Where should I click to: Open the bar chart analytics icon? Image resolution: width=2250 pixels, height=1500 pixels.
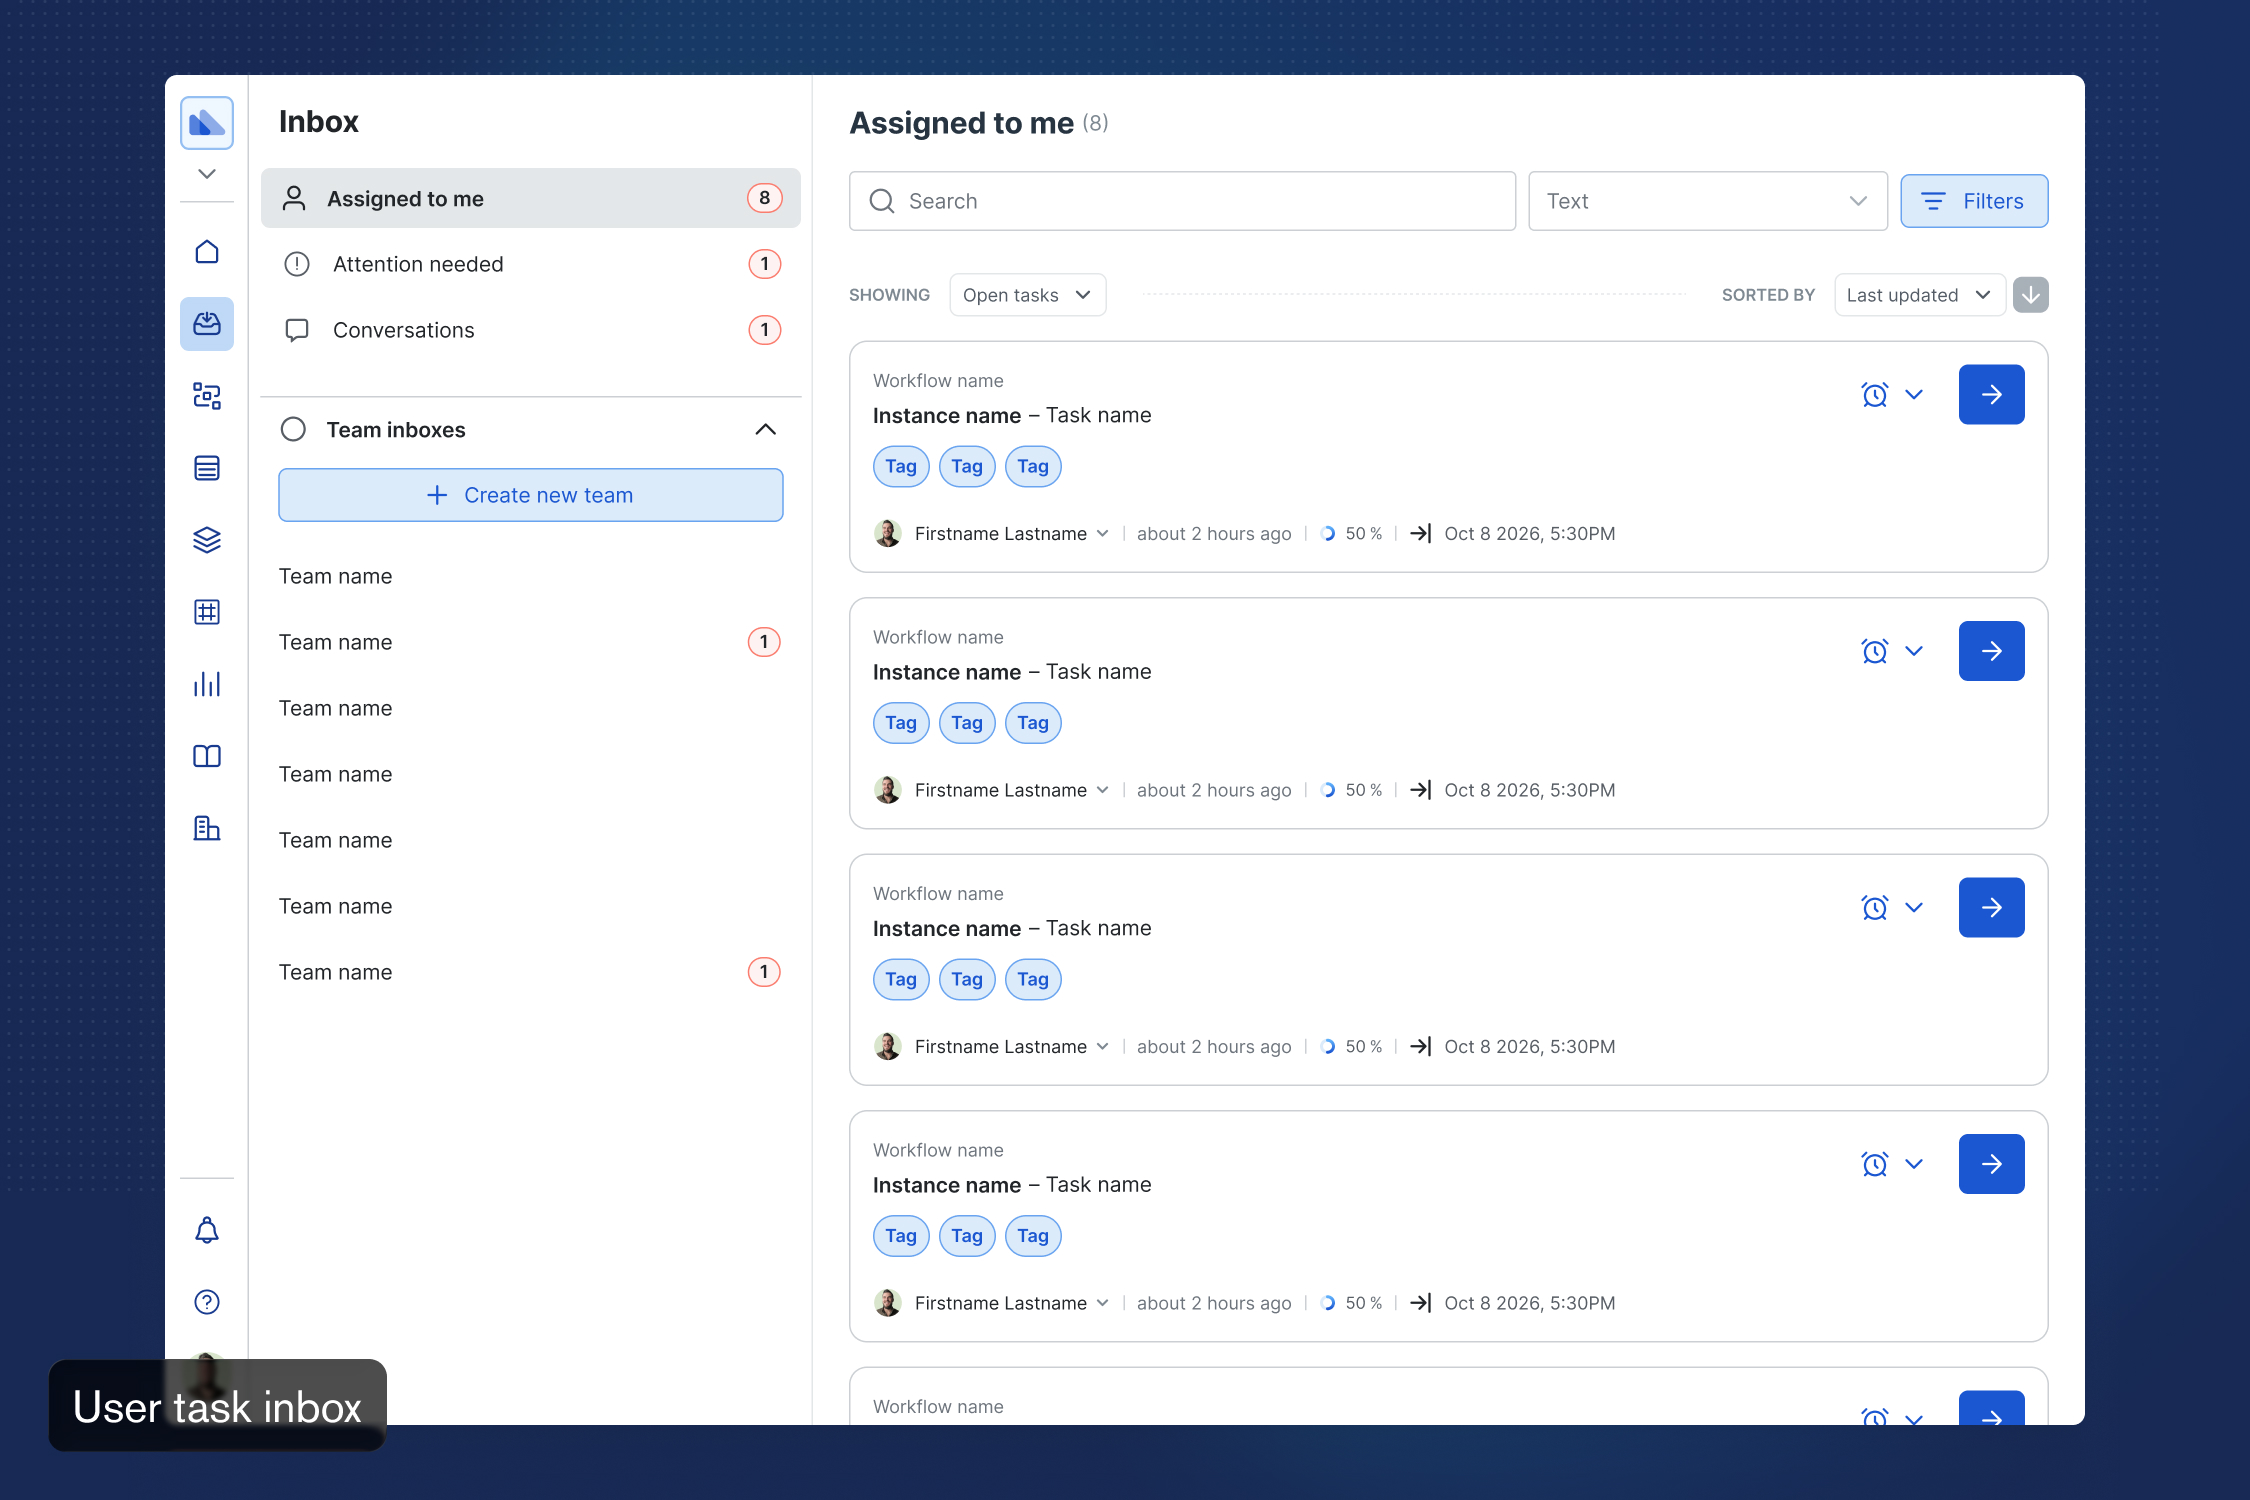[x=207, y=684]
